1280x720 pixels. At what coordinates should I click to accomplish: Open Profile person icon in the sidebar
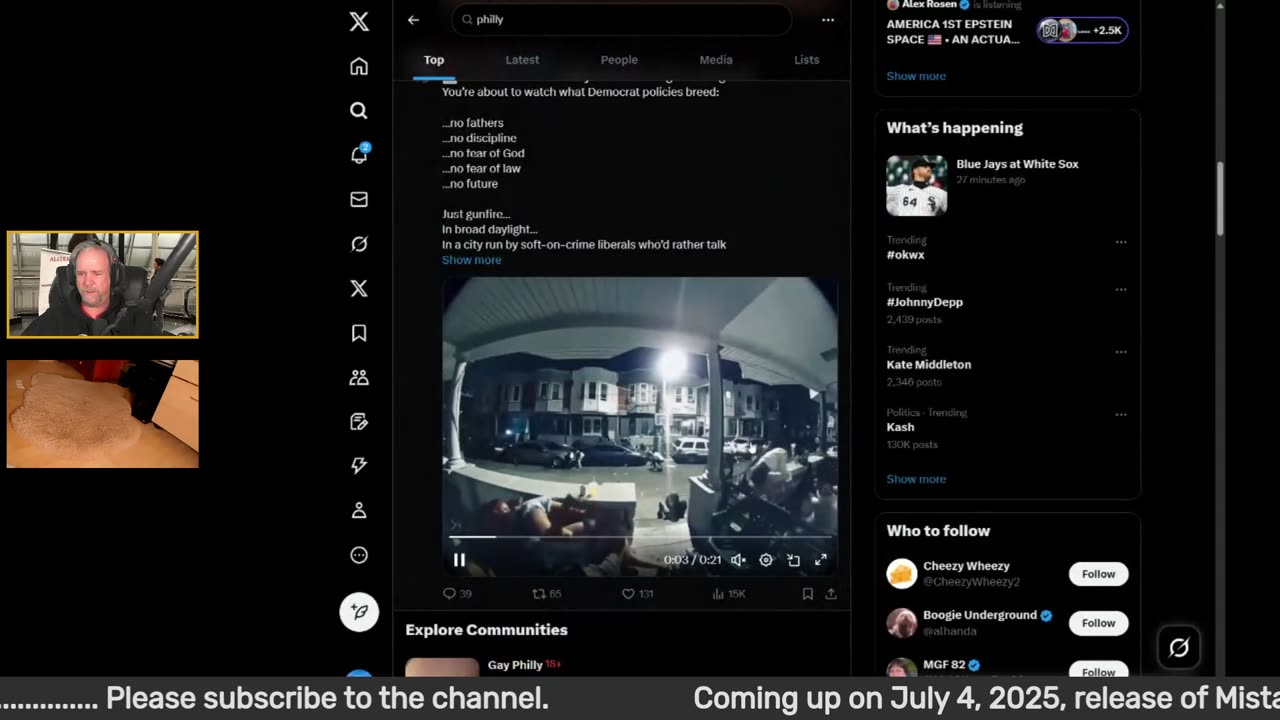click(x=359, y=511)
